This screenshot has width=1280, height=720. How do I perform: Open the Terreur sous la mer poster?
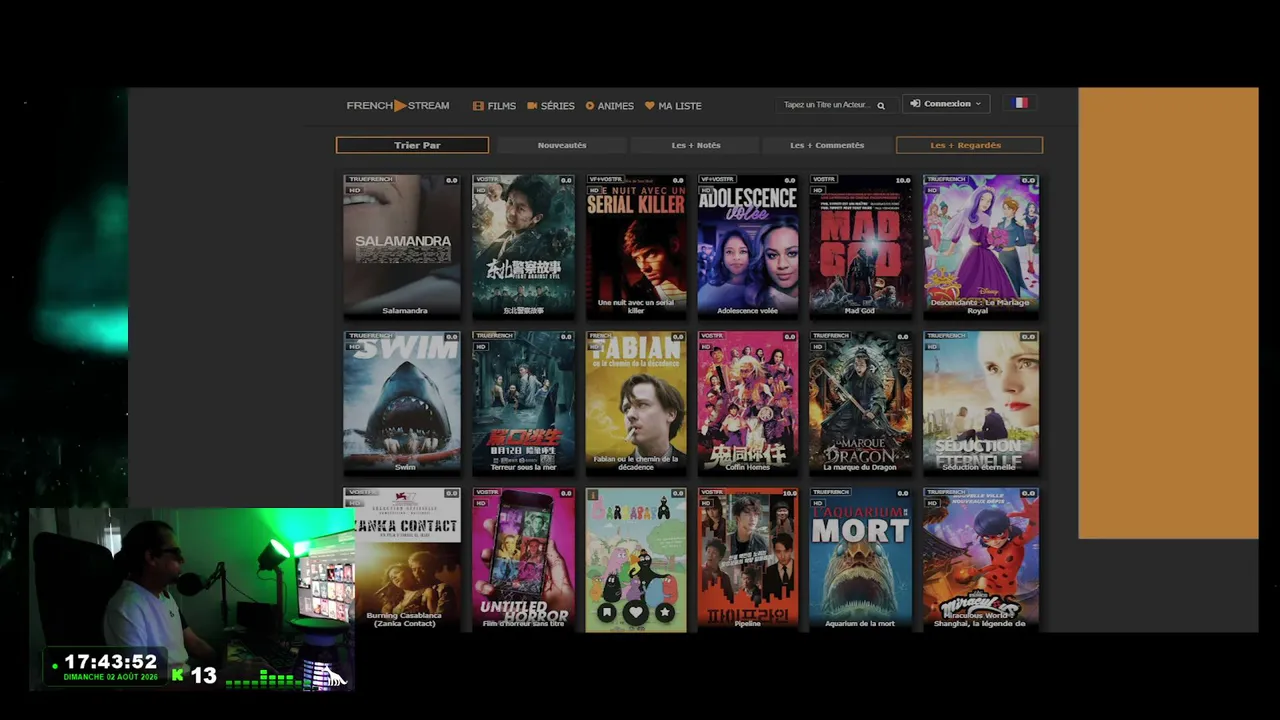(x=524, y=403)
